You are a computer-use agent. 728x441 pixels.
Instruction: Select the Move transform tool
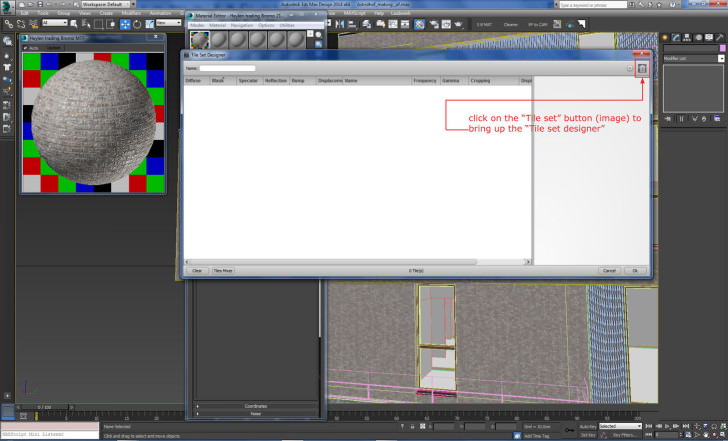pos(125,24)
